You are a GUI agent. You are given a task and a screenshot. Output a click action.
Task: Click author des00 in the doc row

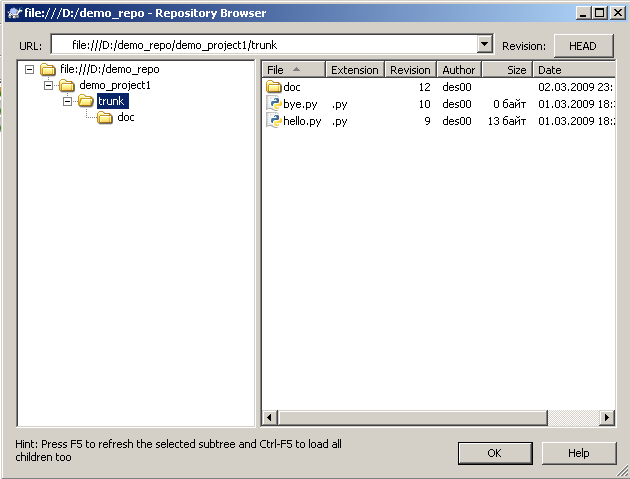tap(457, 87)
